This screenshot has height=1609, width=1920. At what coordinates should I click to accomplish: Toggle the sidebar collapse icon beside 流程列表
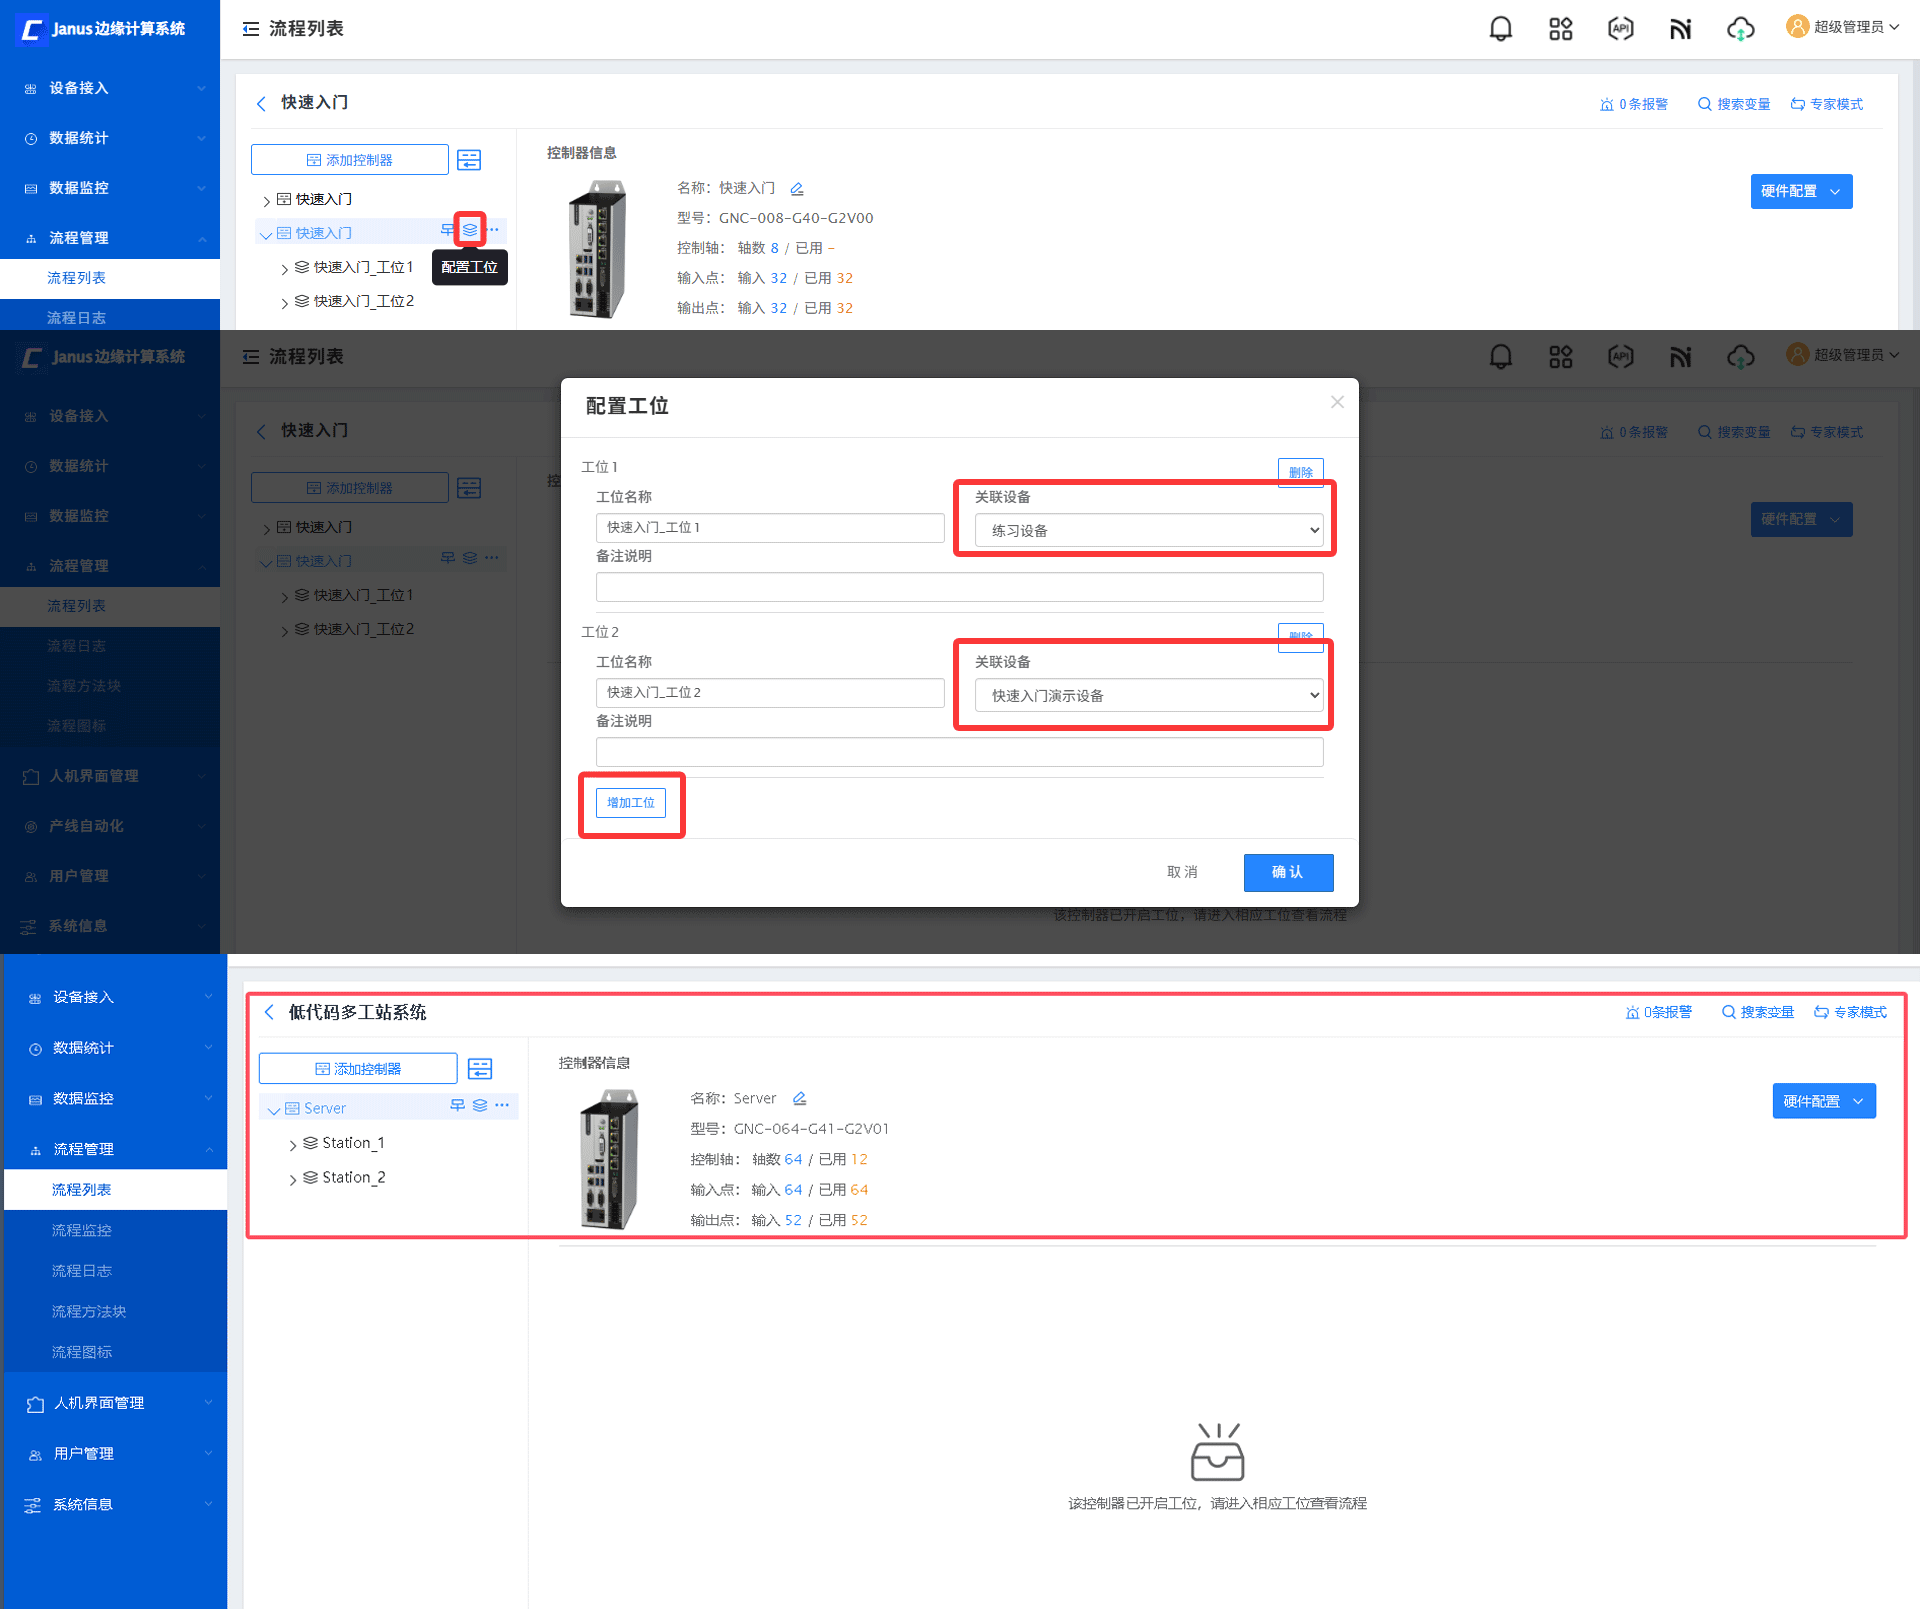click(251, 29)
